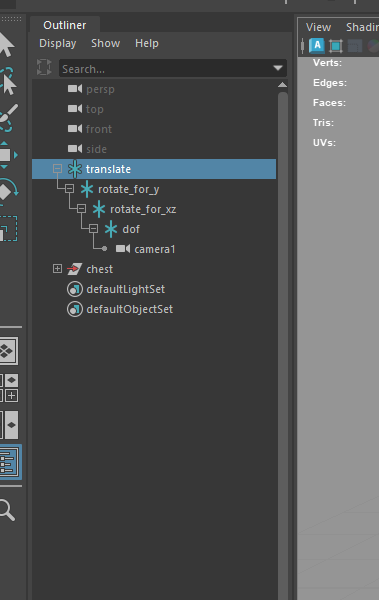Choose the two pane side-by-side layout icon
The height and width of the screenshot is (600, 379).
[x=9, y=425]
